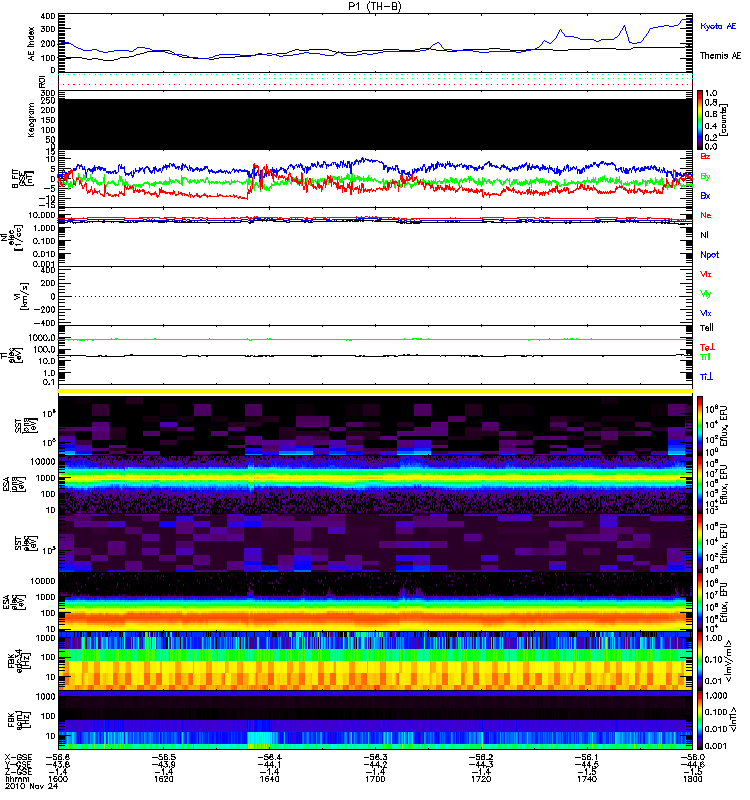Screen dimensions: 750x800
Task: Click the 1800 time tick label
Action: pyautogui.click(x=692, y=779)
